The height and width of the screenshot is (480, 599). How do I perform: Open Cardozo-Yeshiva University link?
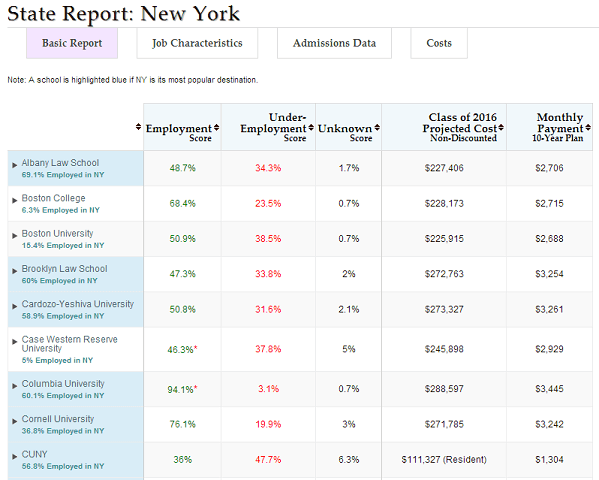[78, 304]
